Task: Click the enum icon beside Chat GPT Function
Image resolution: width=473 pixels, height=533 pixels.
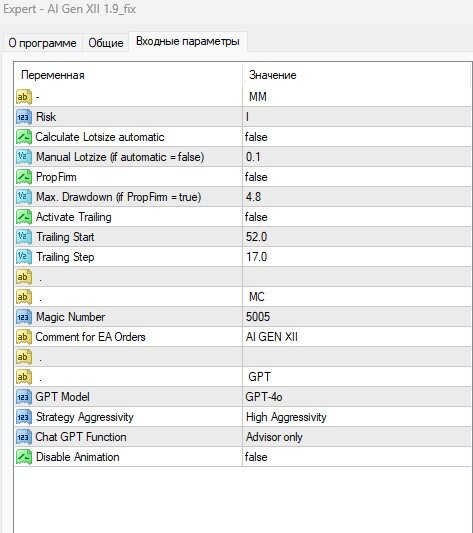Action: [24, 437]
